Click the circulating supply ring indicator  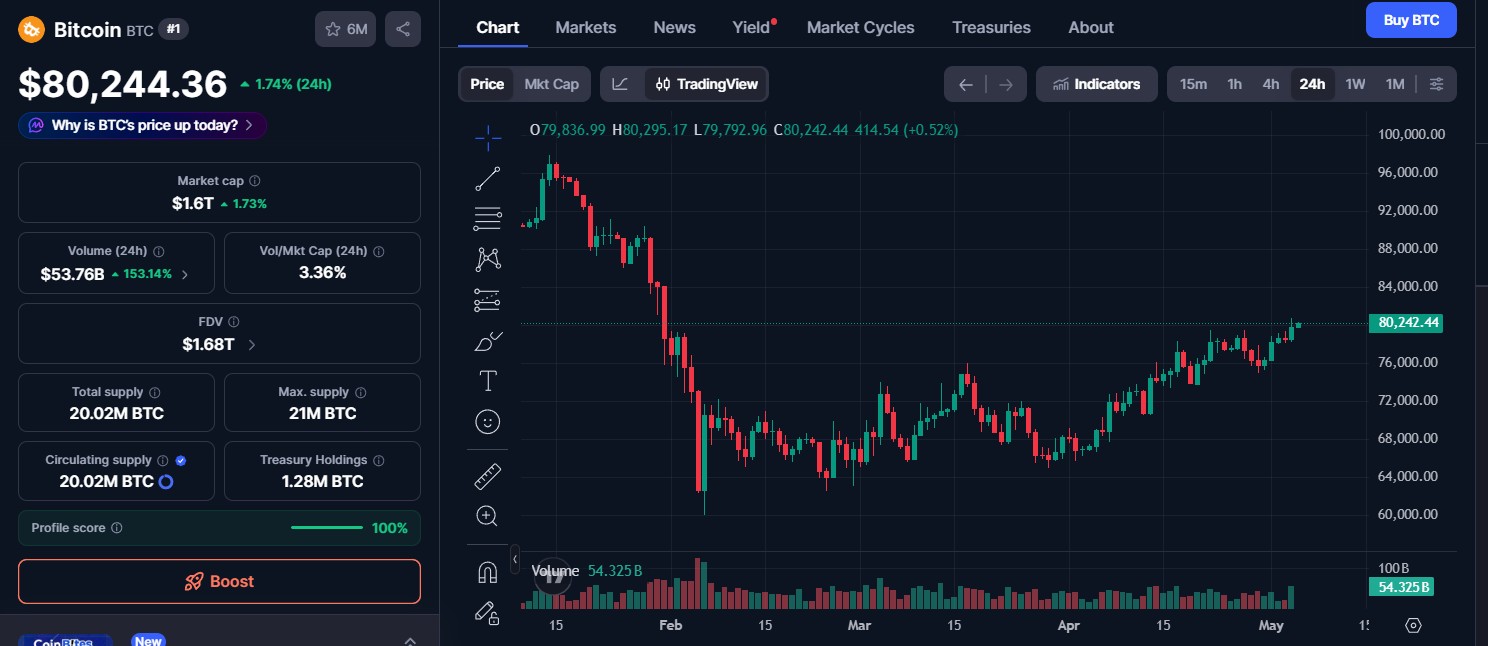point(167,482)
